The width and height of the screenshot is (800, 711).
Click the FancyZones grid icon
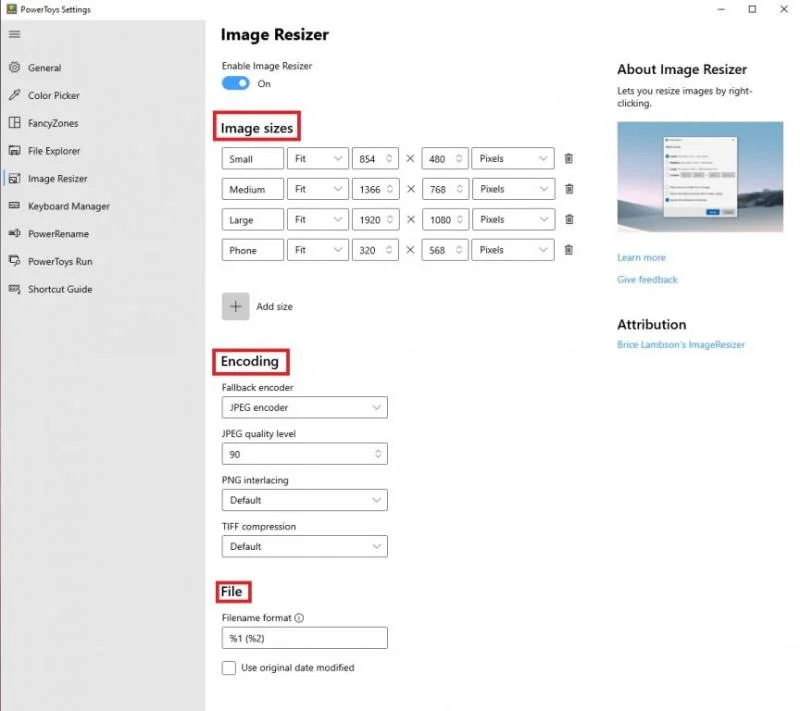(x=14, y=122)
